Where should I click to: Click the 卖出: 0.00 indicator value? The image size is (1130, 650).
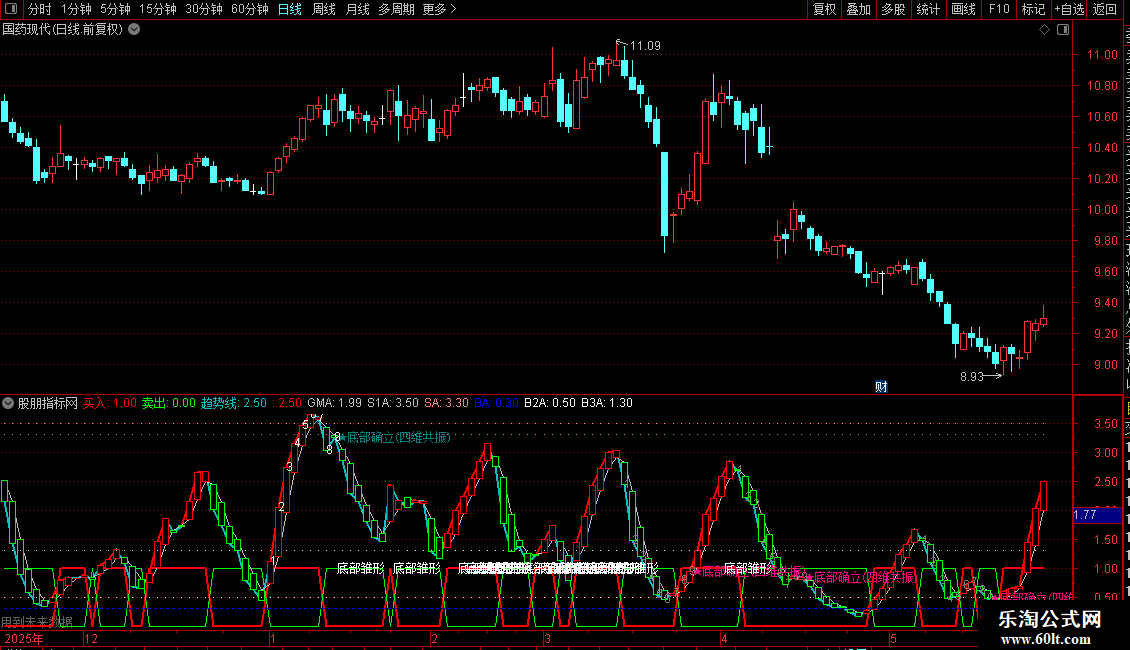coord(169,403)
